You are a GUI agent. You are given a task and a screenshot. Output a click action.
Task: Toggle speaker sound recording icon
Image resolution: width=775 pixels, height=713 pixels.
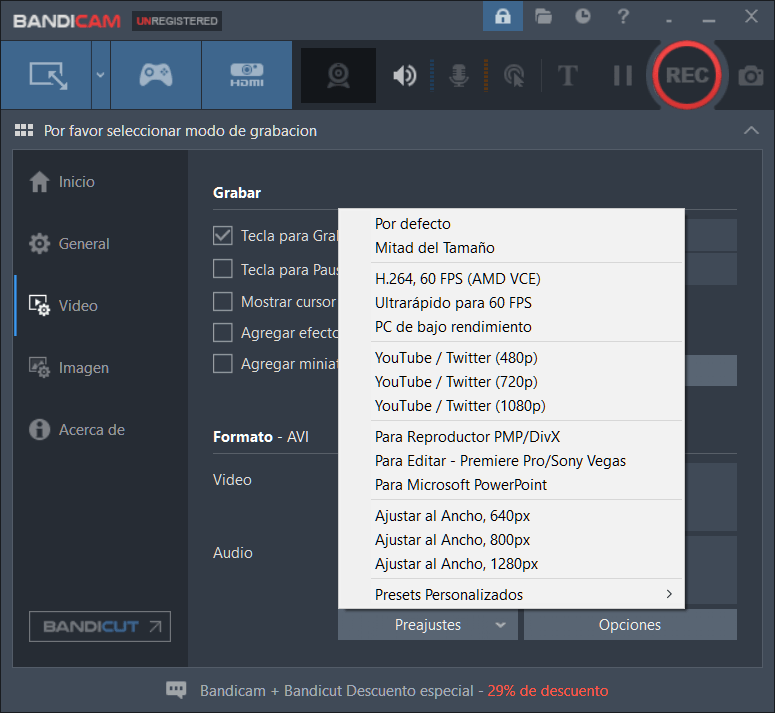point(404,76)
